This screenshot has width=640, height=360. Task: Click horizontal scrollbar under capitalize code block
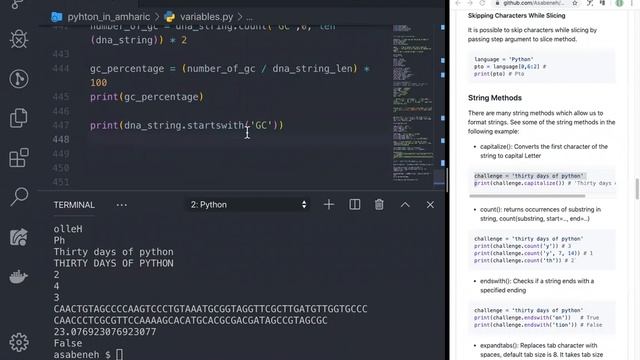pos(527,196)
